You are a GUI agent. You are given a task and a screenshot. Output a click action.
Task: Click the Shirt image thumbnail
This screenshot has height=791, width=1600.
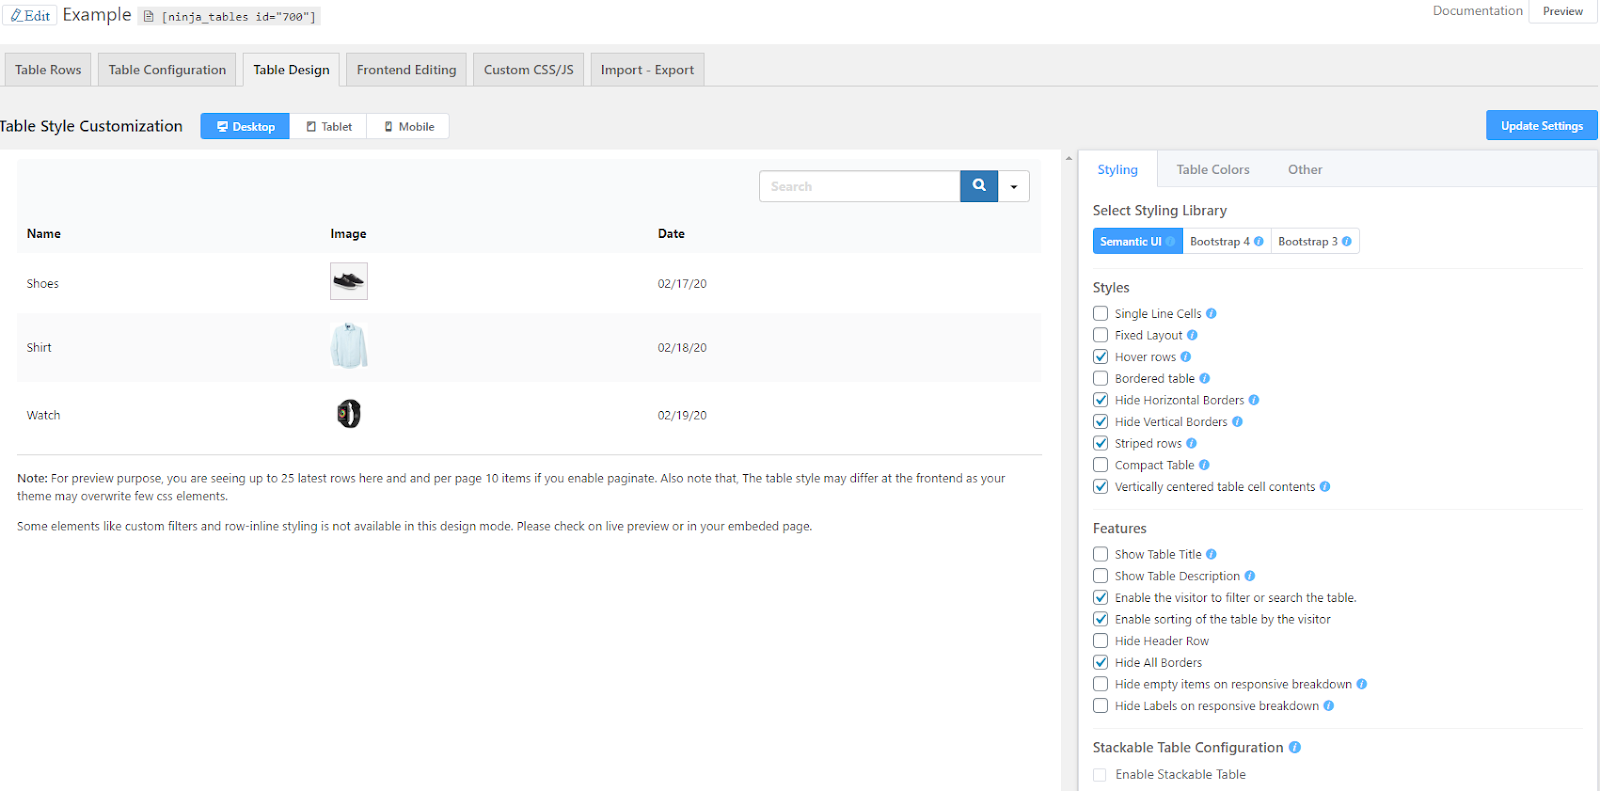349,347
